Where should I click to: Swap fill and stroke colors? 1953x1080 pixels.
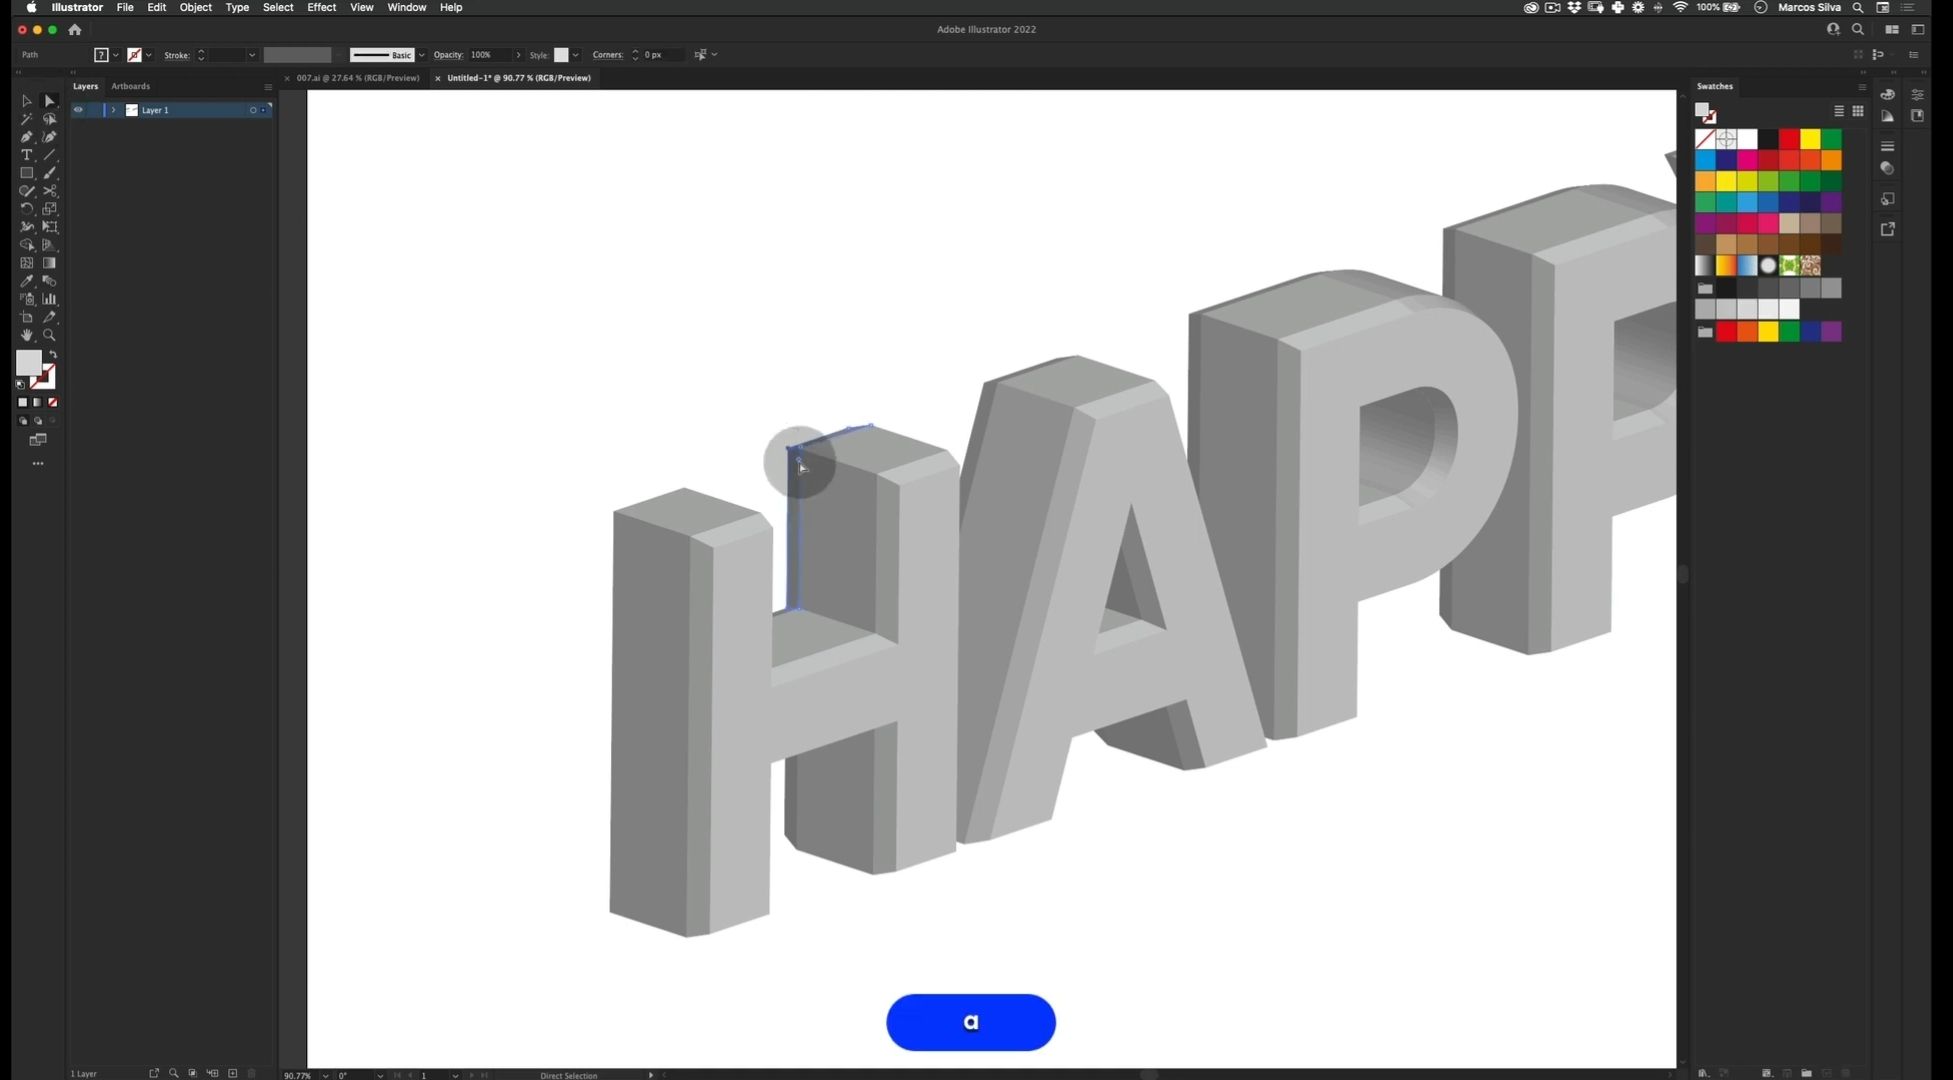(53, 355)
